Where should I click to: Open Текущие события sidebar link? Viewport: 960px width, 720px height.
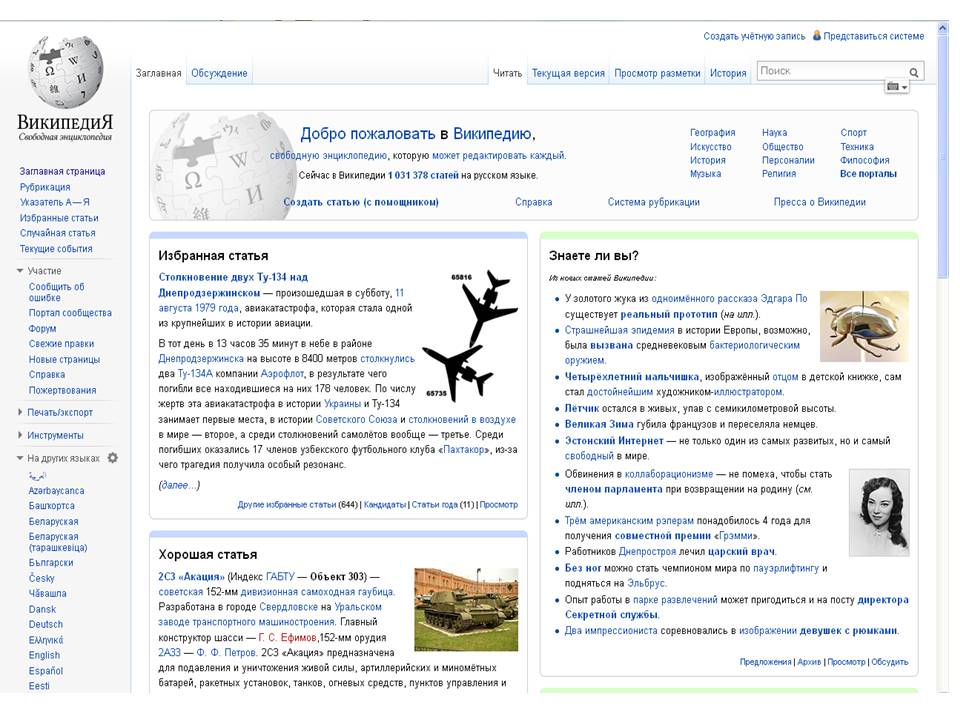point(56,249)
